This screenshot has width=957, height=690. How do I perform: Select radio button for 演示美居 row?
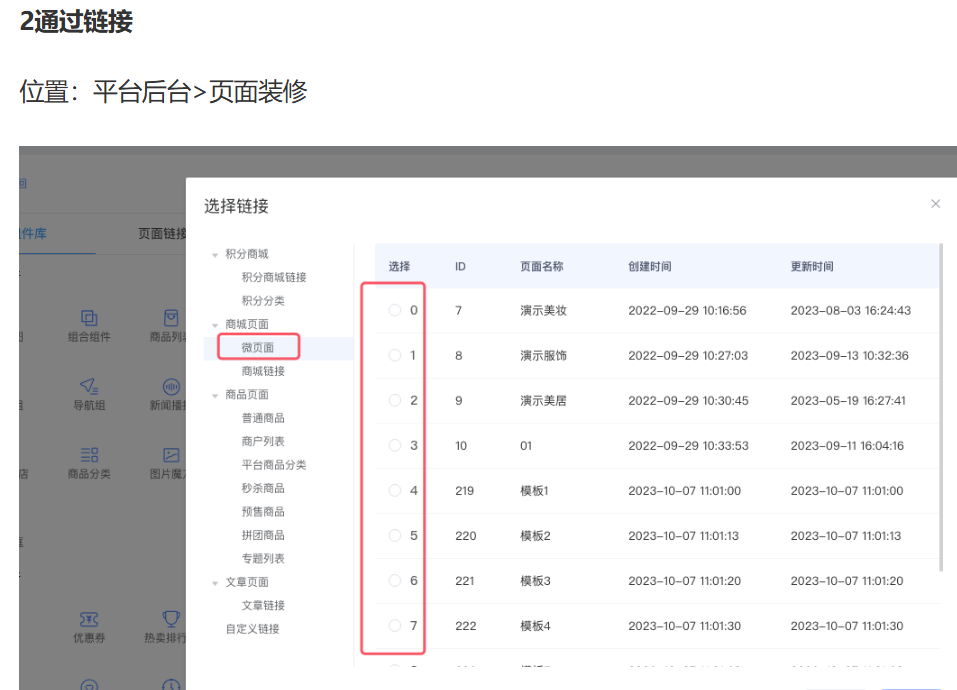pyautogui.click(x=395, y=400)
